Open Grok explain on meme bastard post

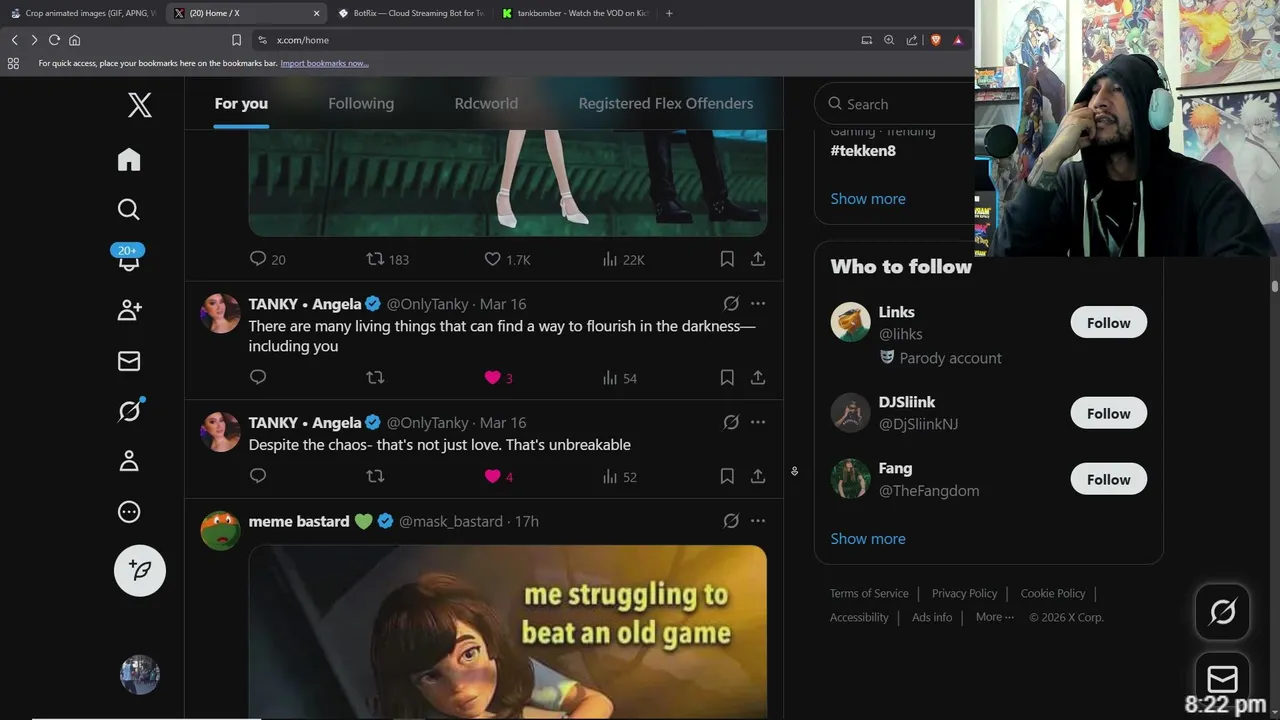click(x=731, y=521)
